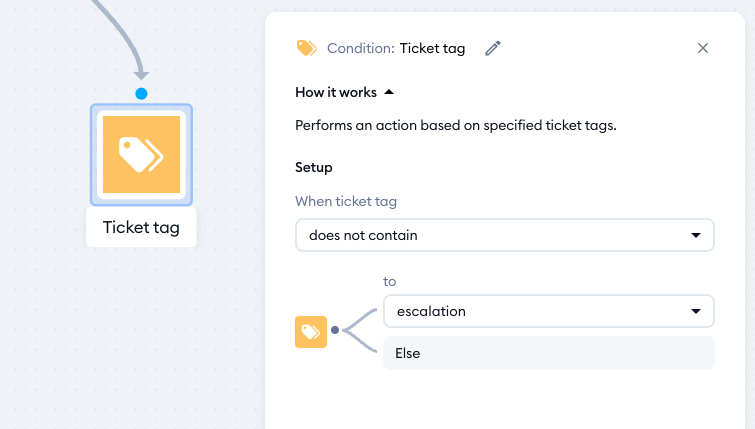
Task: Click the arrow of the 'does not contain' dropdown
Action: [x=696, y=235]
